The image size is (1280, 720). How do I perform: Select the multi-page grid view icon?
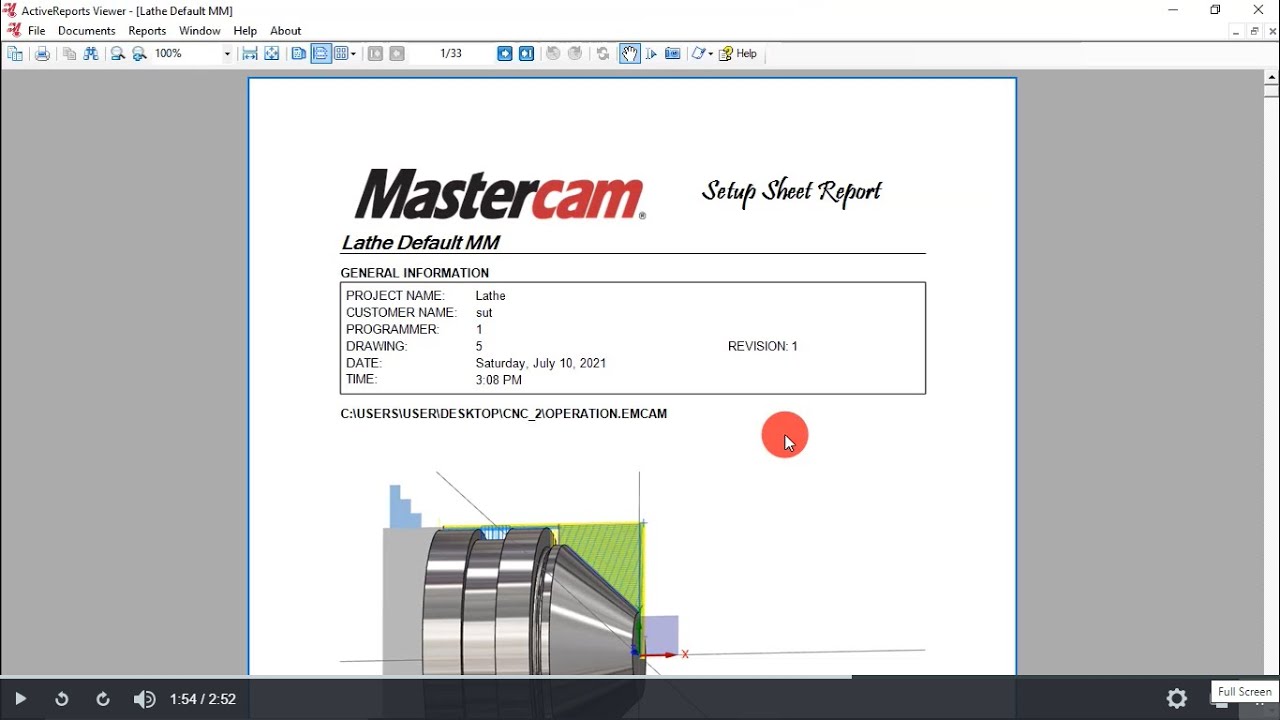click(x=342, y=54)
